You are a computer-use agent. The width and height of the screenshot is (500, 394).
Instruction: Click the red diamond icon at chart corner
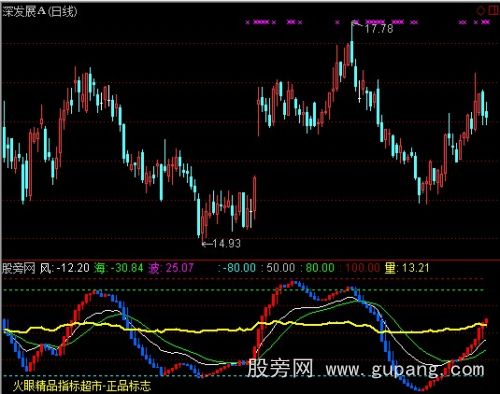click(x=481, y=11)
